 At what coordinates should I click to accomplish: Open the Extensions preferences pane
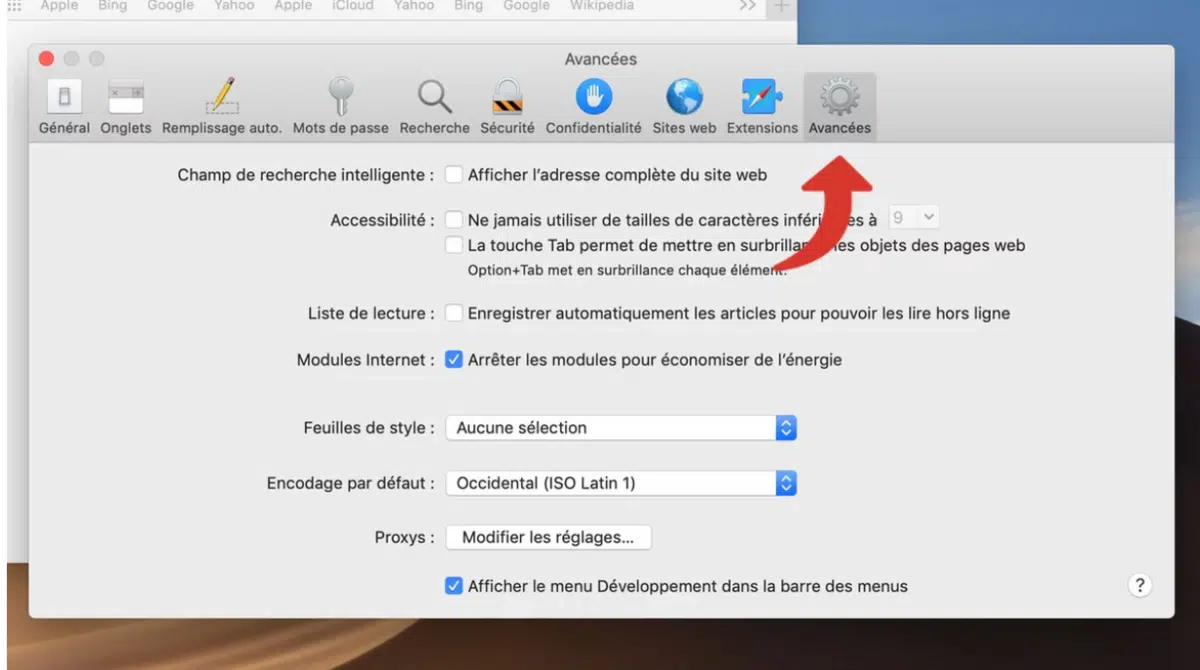[x=762, y=107]
